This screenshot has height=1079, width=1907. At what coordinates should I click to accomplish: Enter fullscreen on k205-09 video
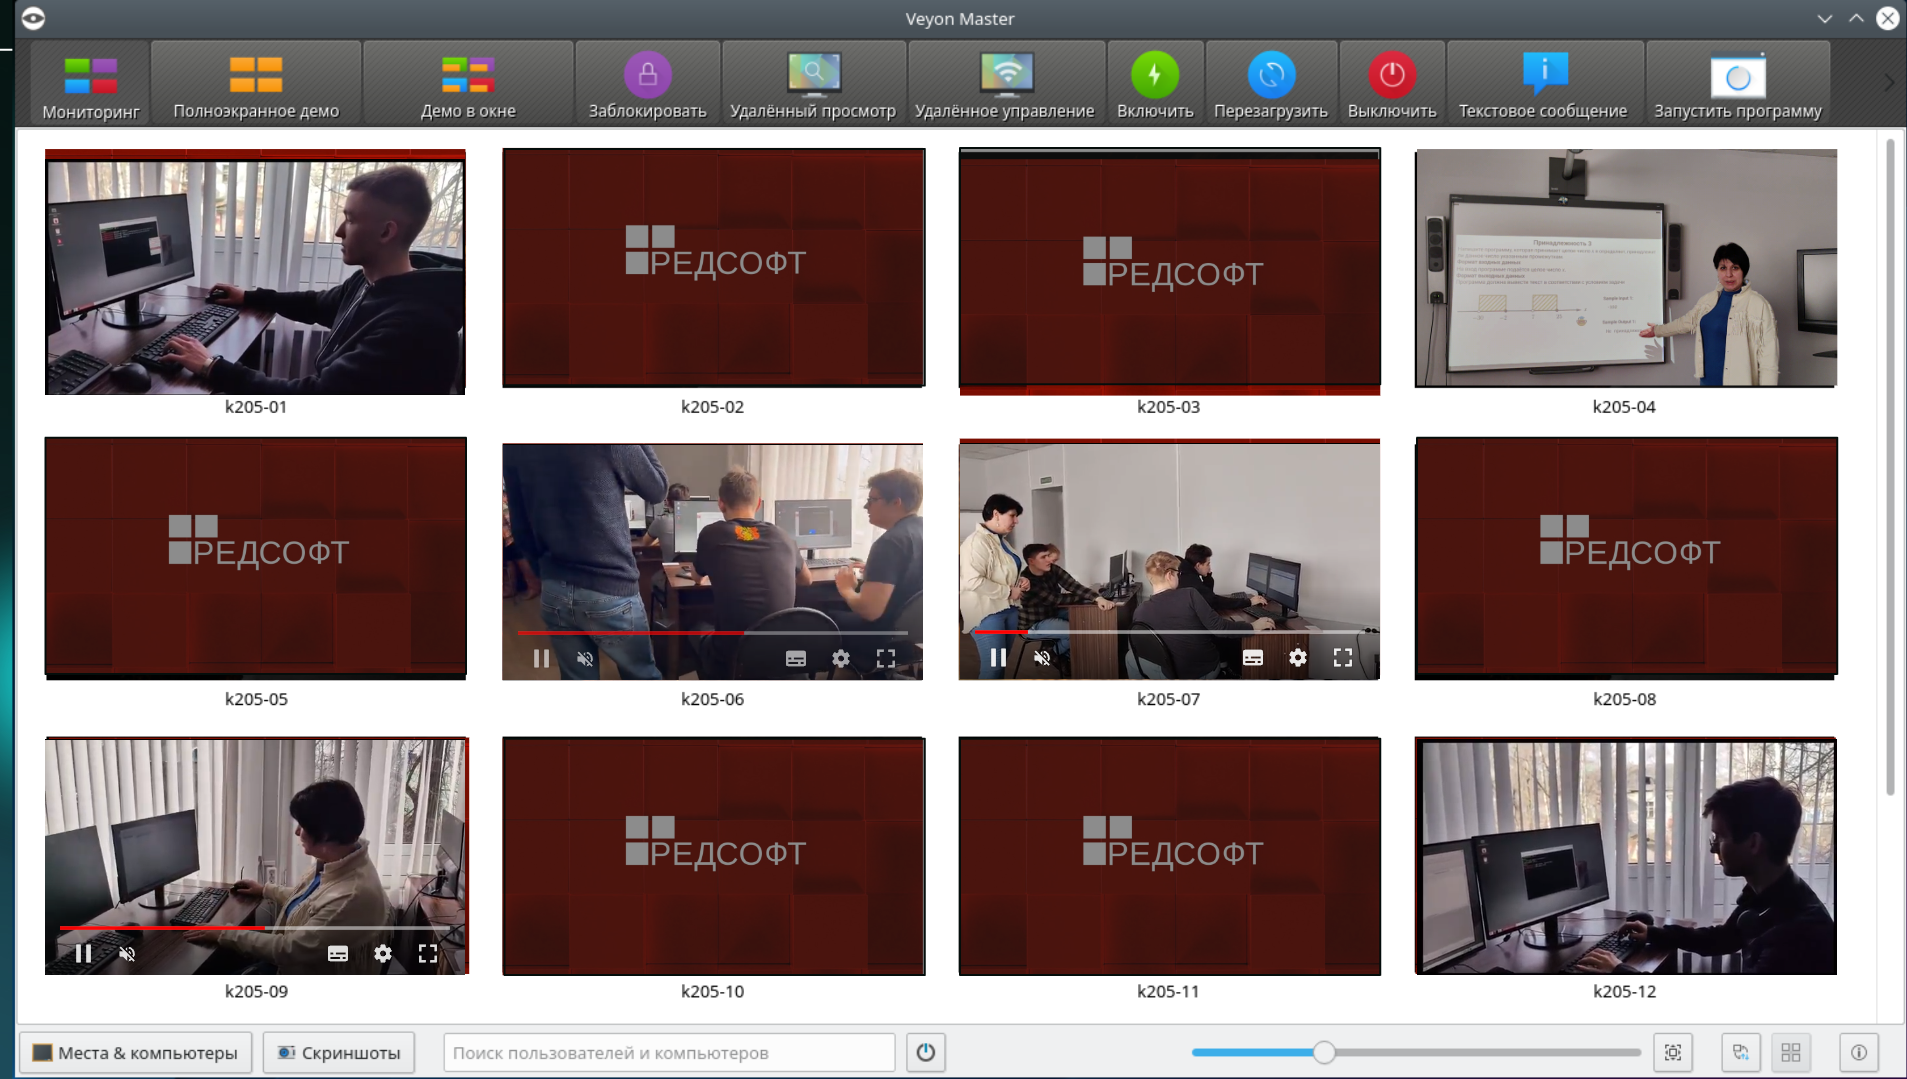pos(428,953)
